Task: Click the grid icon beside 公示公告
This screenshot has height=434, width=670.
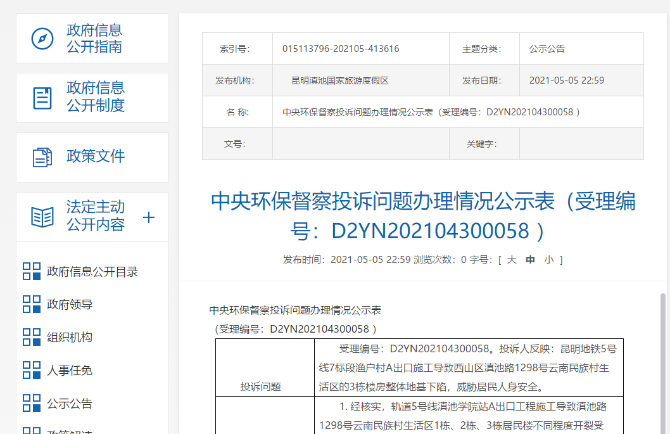Action: (32, 403)
